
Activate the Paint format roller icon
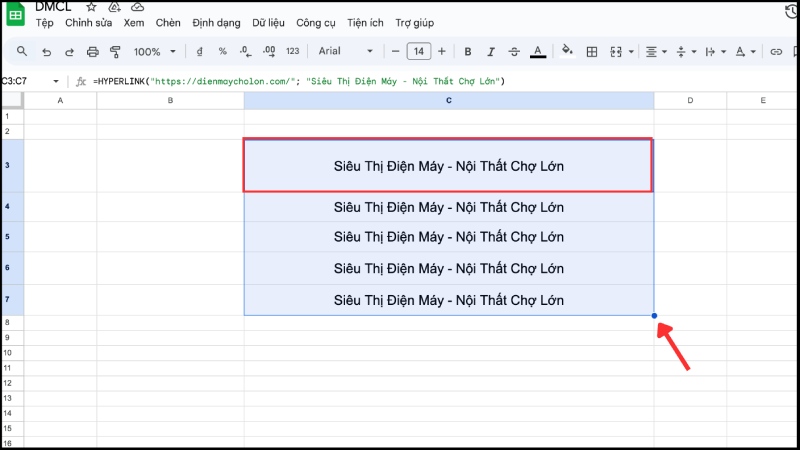[115, 52]
